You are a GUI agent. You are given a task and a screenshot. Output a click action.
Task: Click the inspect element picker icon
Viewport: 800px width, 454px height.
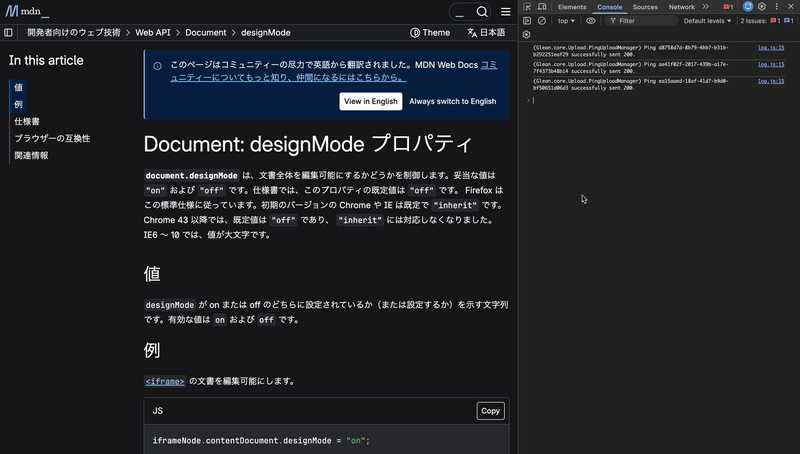pos(527,7)
